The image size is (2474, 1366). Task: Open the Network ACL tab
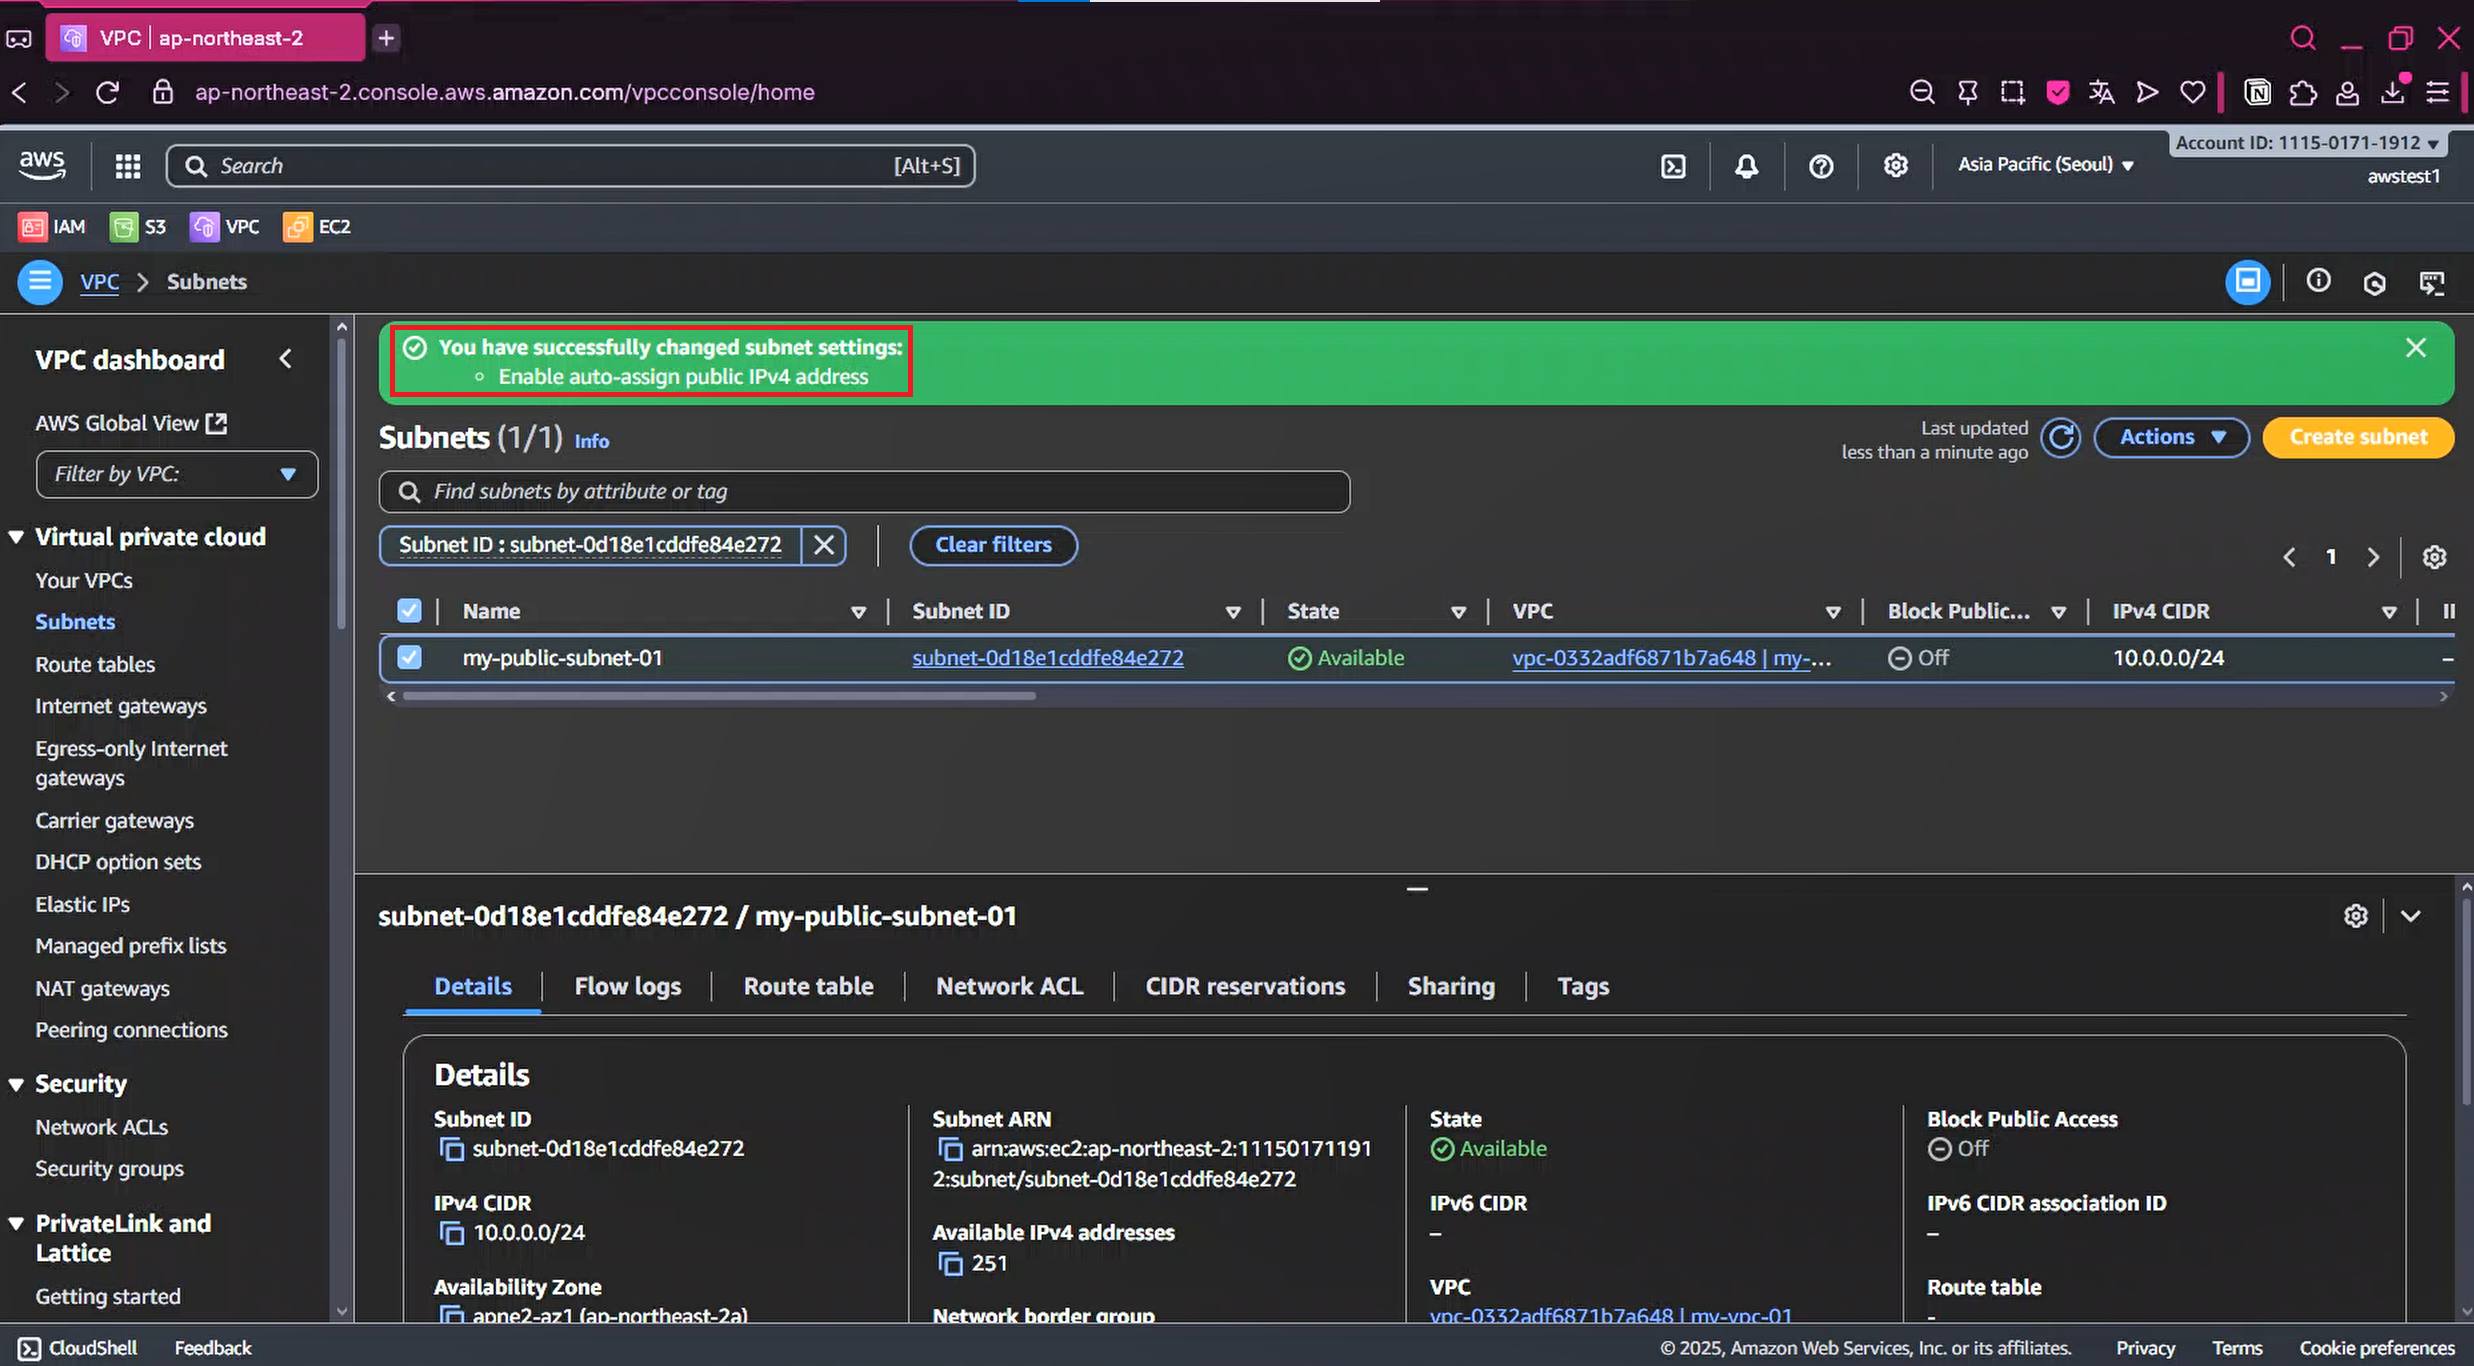click(x=1009, y=986)
